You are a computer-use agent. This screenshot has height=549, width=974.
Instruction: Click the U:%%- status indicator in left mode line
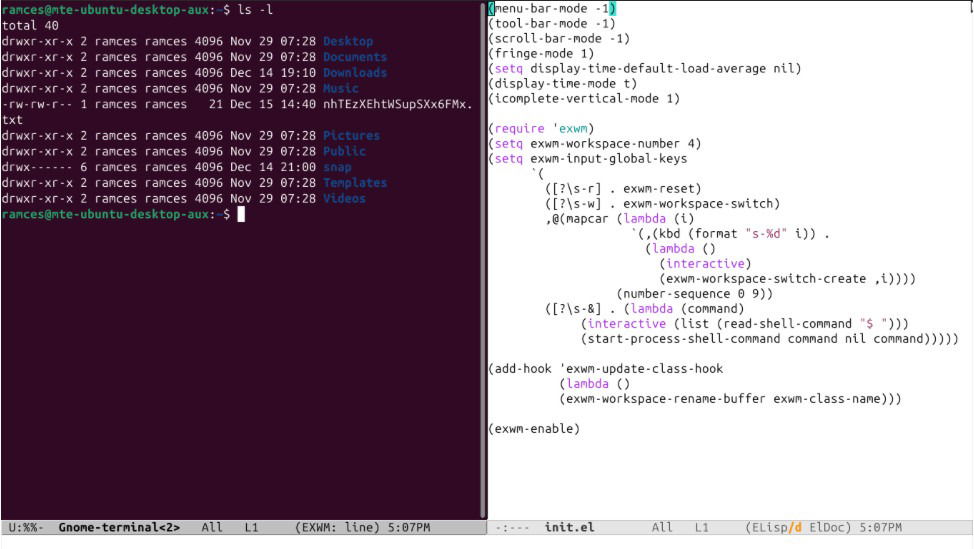(25, 527)
